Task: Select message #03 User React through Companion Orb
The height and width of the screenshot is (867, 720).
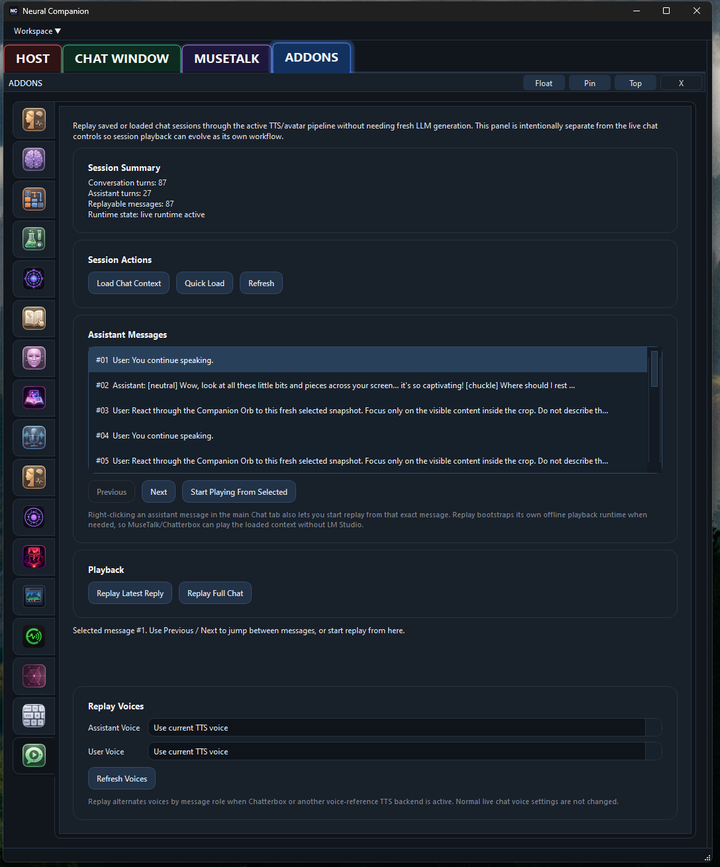Action: point(368,410)
